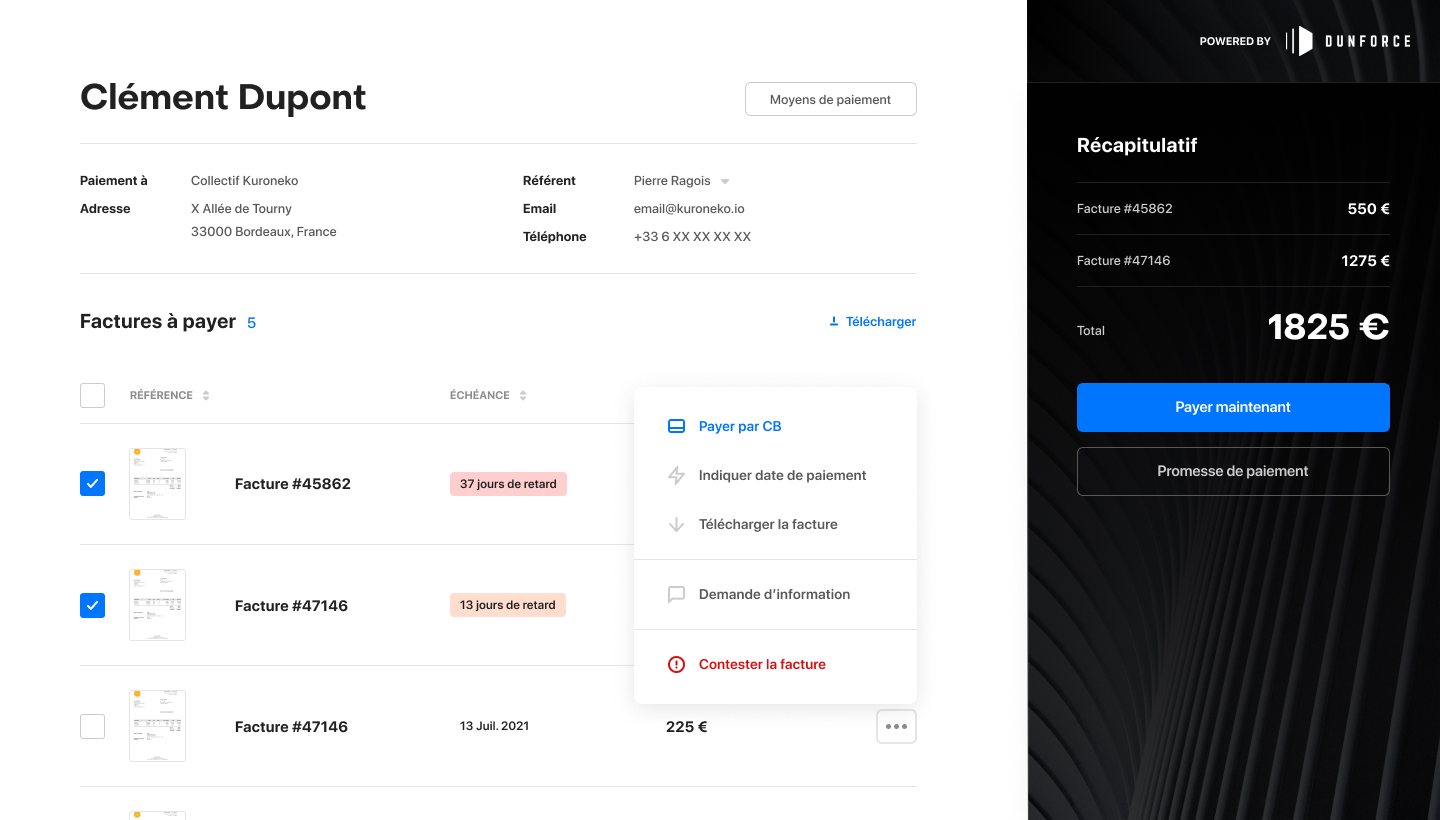Click the 37 jours de retard badge
The height and width of the screenshot is (820, 1440).
pyautogui.click(x=508, y=484)
